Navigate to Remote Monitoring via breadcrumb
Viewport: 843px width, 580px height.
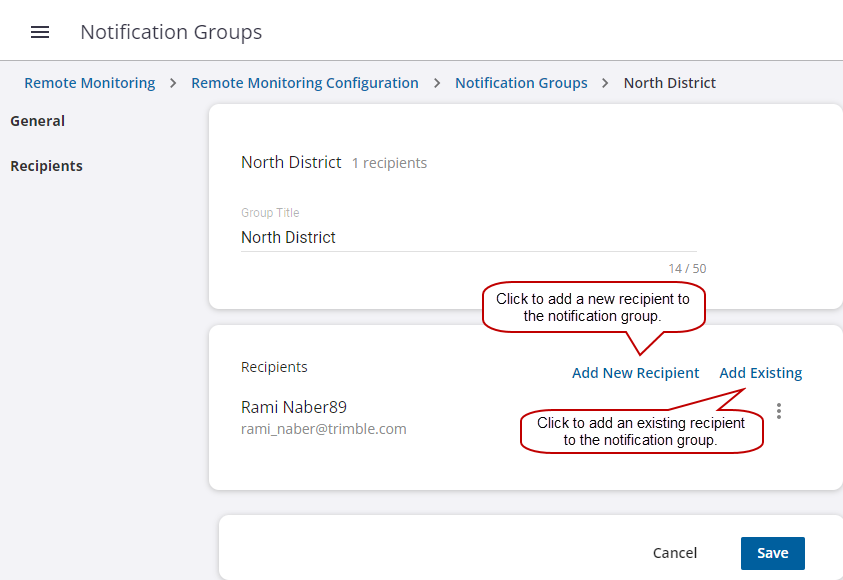[x=89, y=83]
